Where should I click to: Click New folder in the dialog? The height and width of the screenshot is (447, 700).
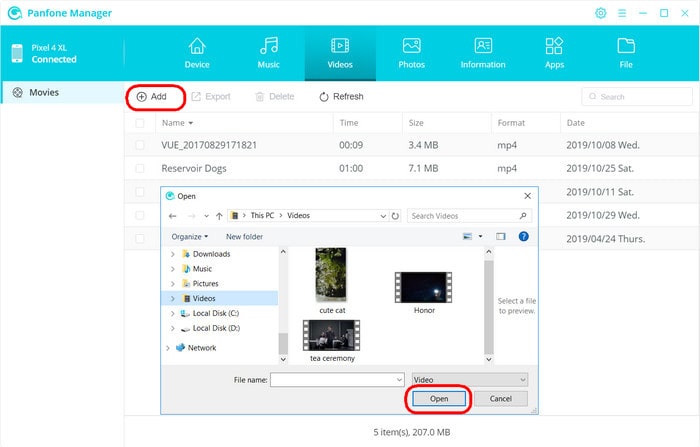point(244,237)
